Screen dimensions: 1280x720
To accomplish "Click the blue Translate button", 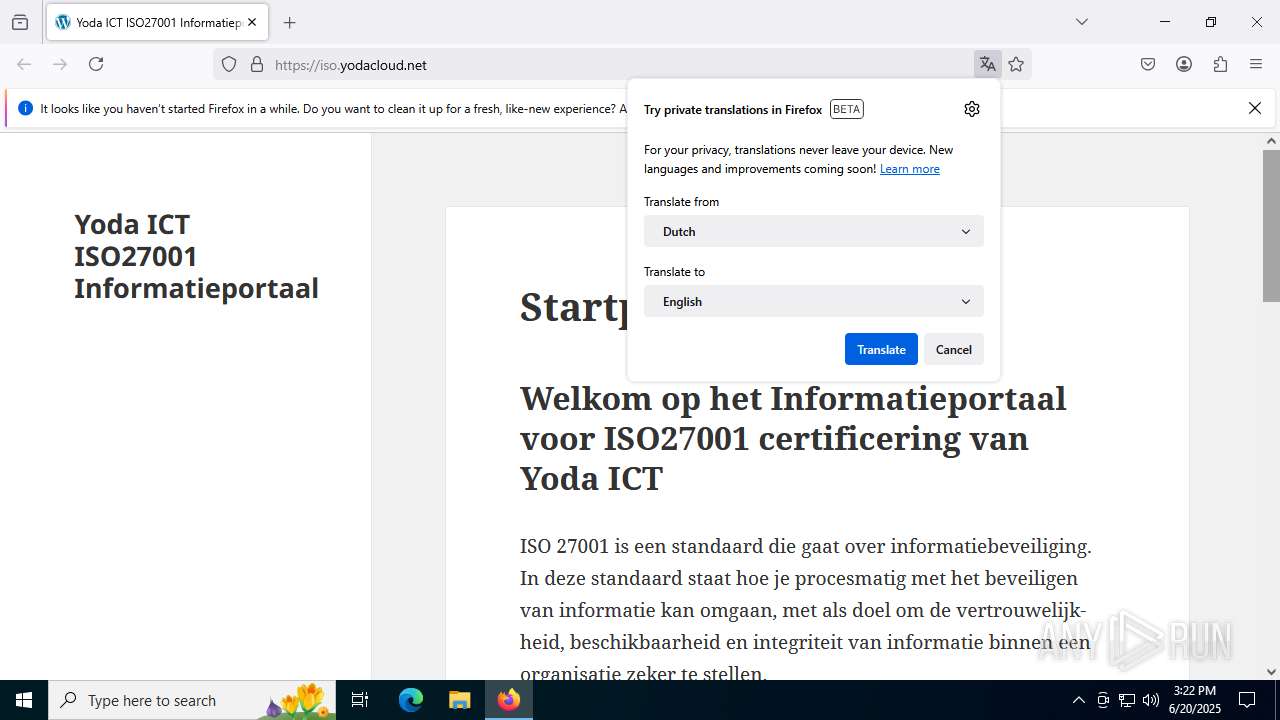I will click(x=881, y=349).
